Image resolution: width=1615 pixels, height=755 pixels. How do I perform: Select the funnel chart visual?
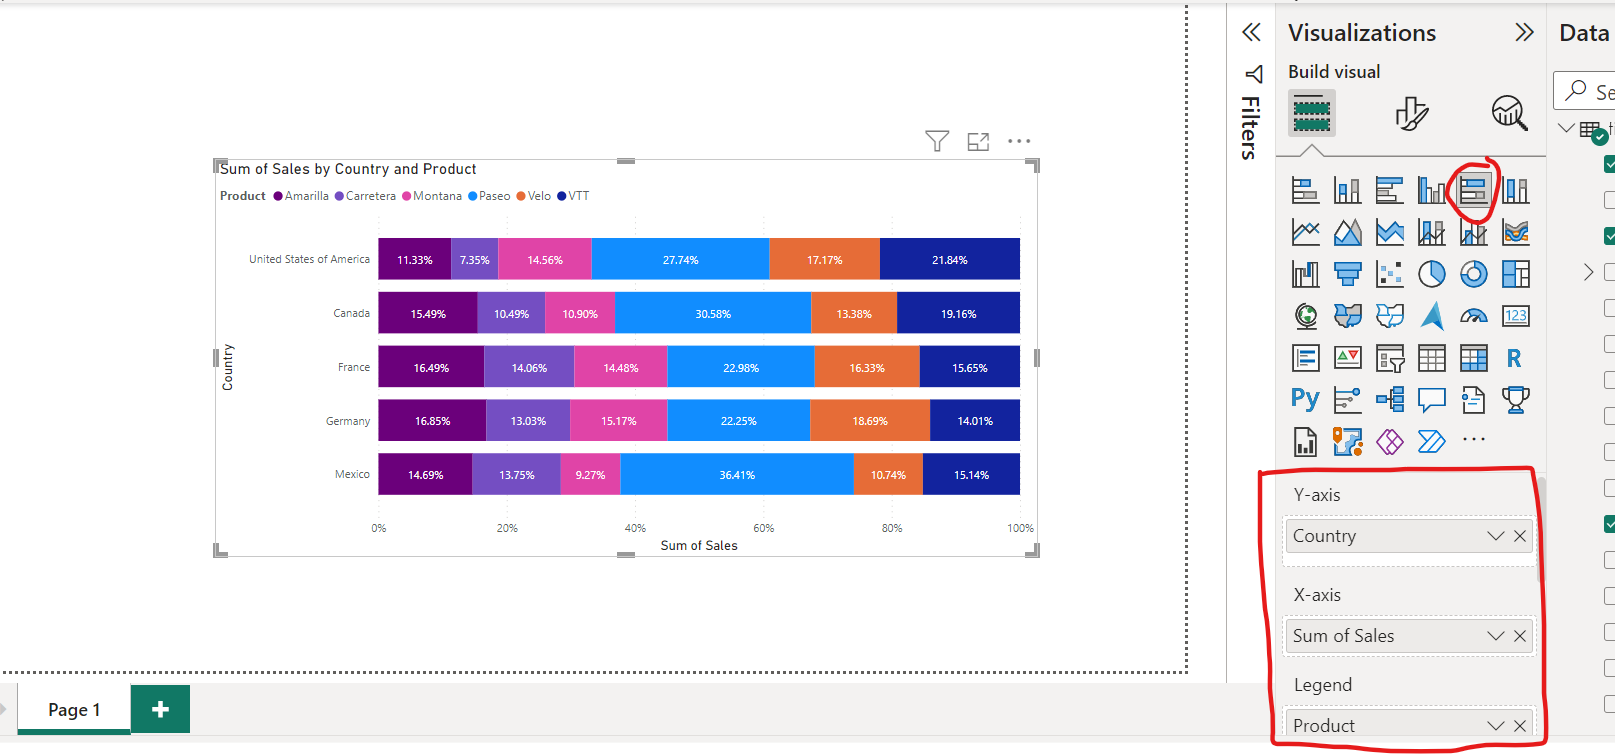click(1347, 274)
